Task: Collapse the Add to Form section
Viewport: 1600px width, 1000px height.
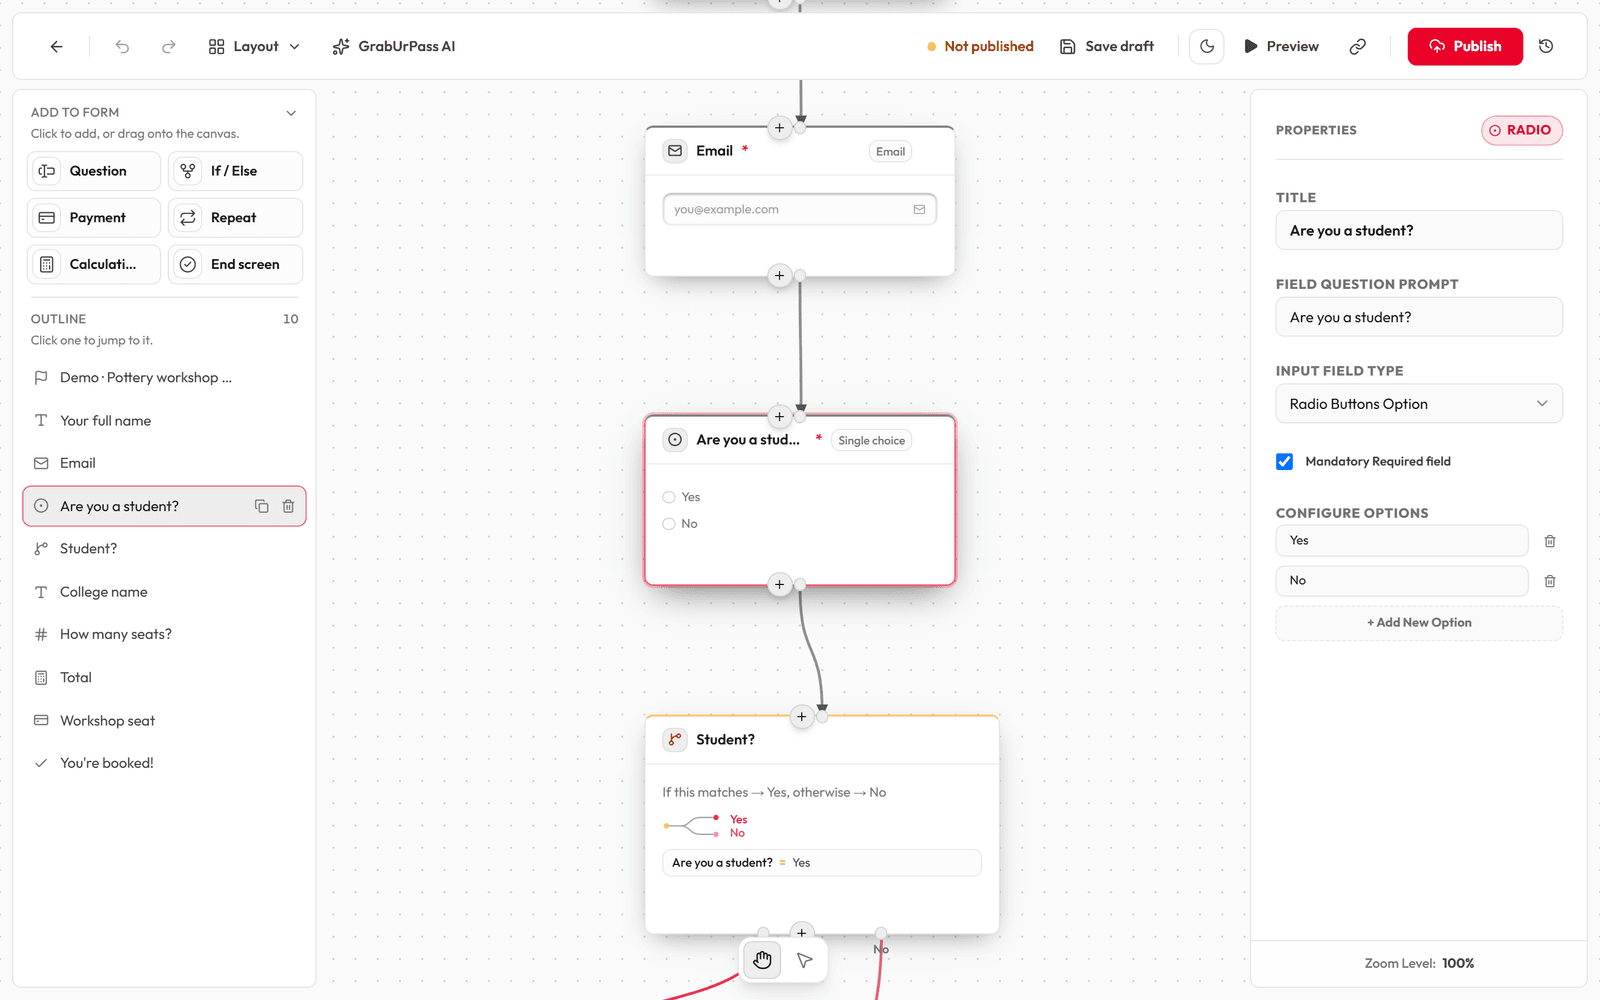Action: pos(291,113)
